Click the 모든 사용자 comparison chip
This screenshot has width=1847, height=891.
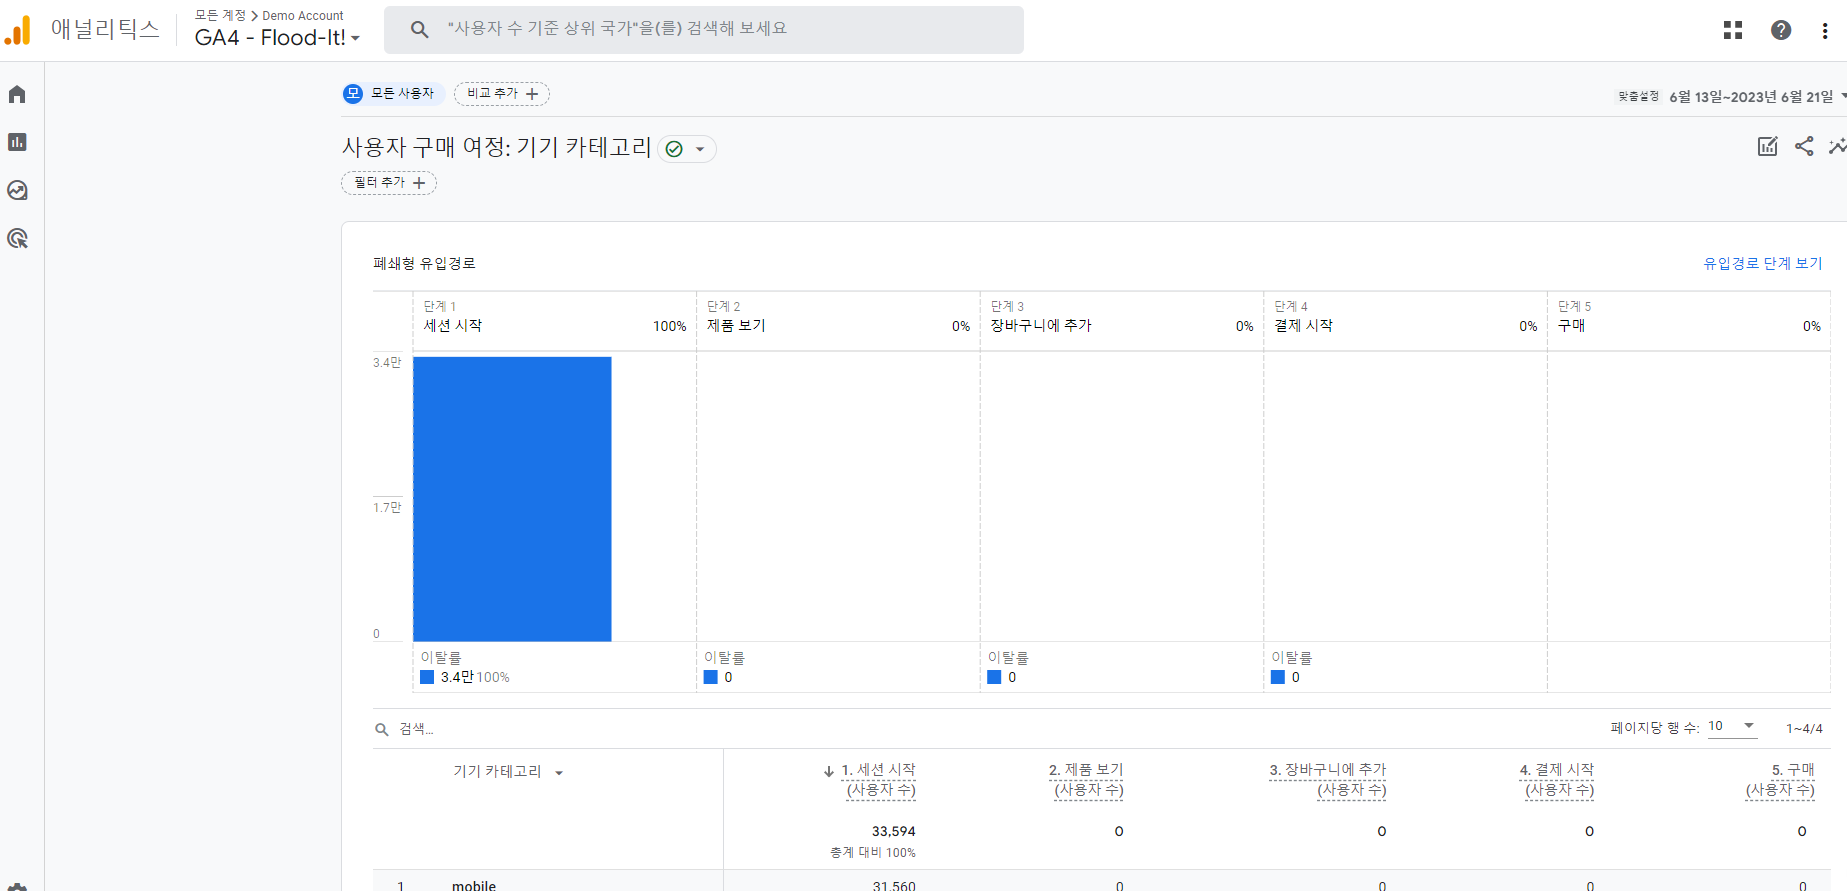click(393, 93)
